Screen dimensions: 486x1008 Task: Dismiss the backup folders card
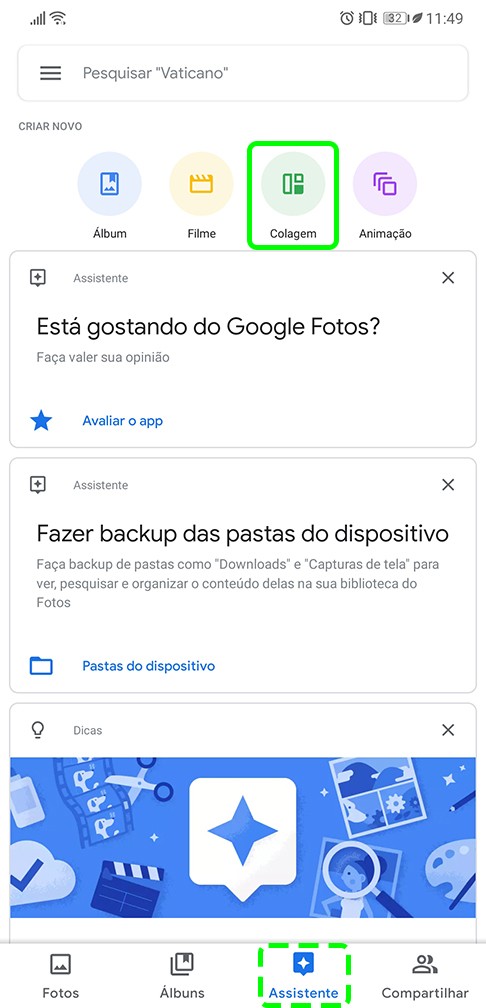(448, 485)
